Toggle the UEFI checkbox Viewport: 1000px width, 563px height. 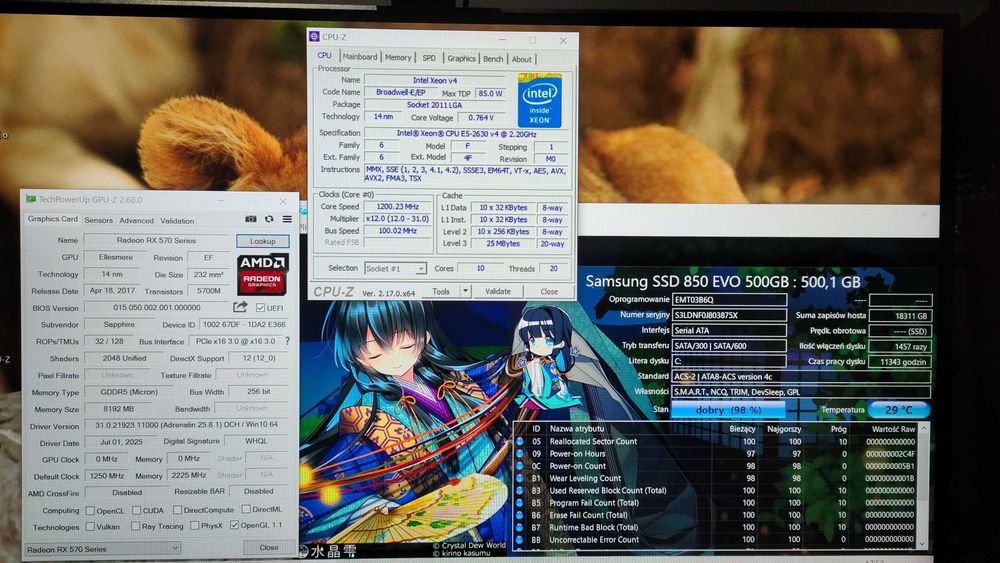point(260,308)
